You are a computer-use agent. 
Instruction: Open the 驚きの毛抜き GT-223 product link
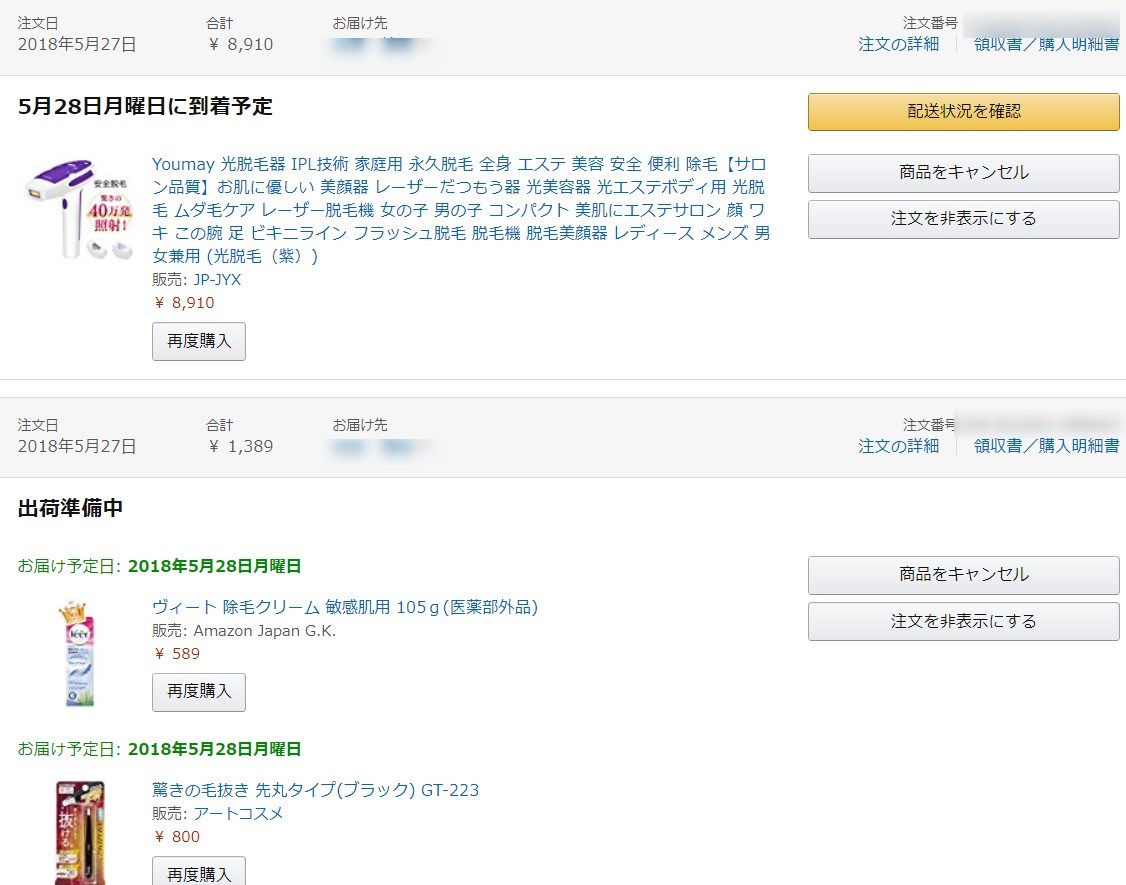315,790
